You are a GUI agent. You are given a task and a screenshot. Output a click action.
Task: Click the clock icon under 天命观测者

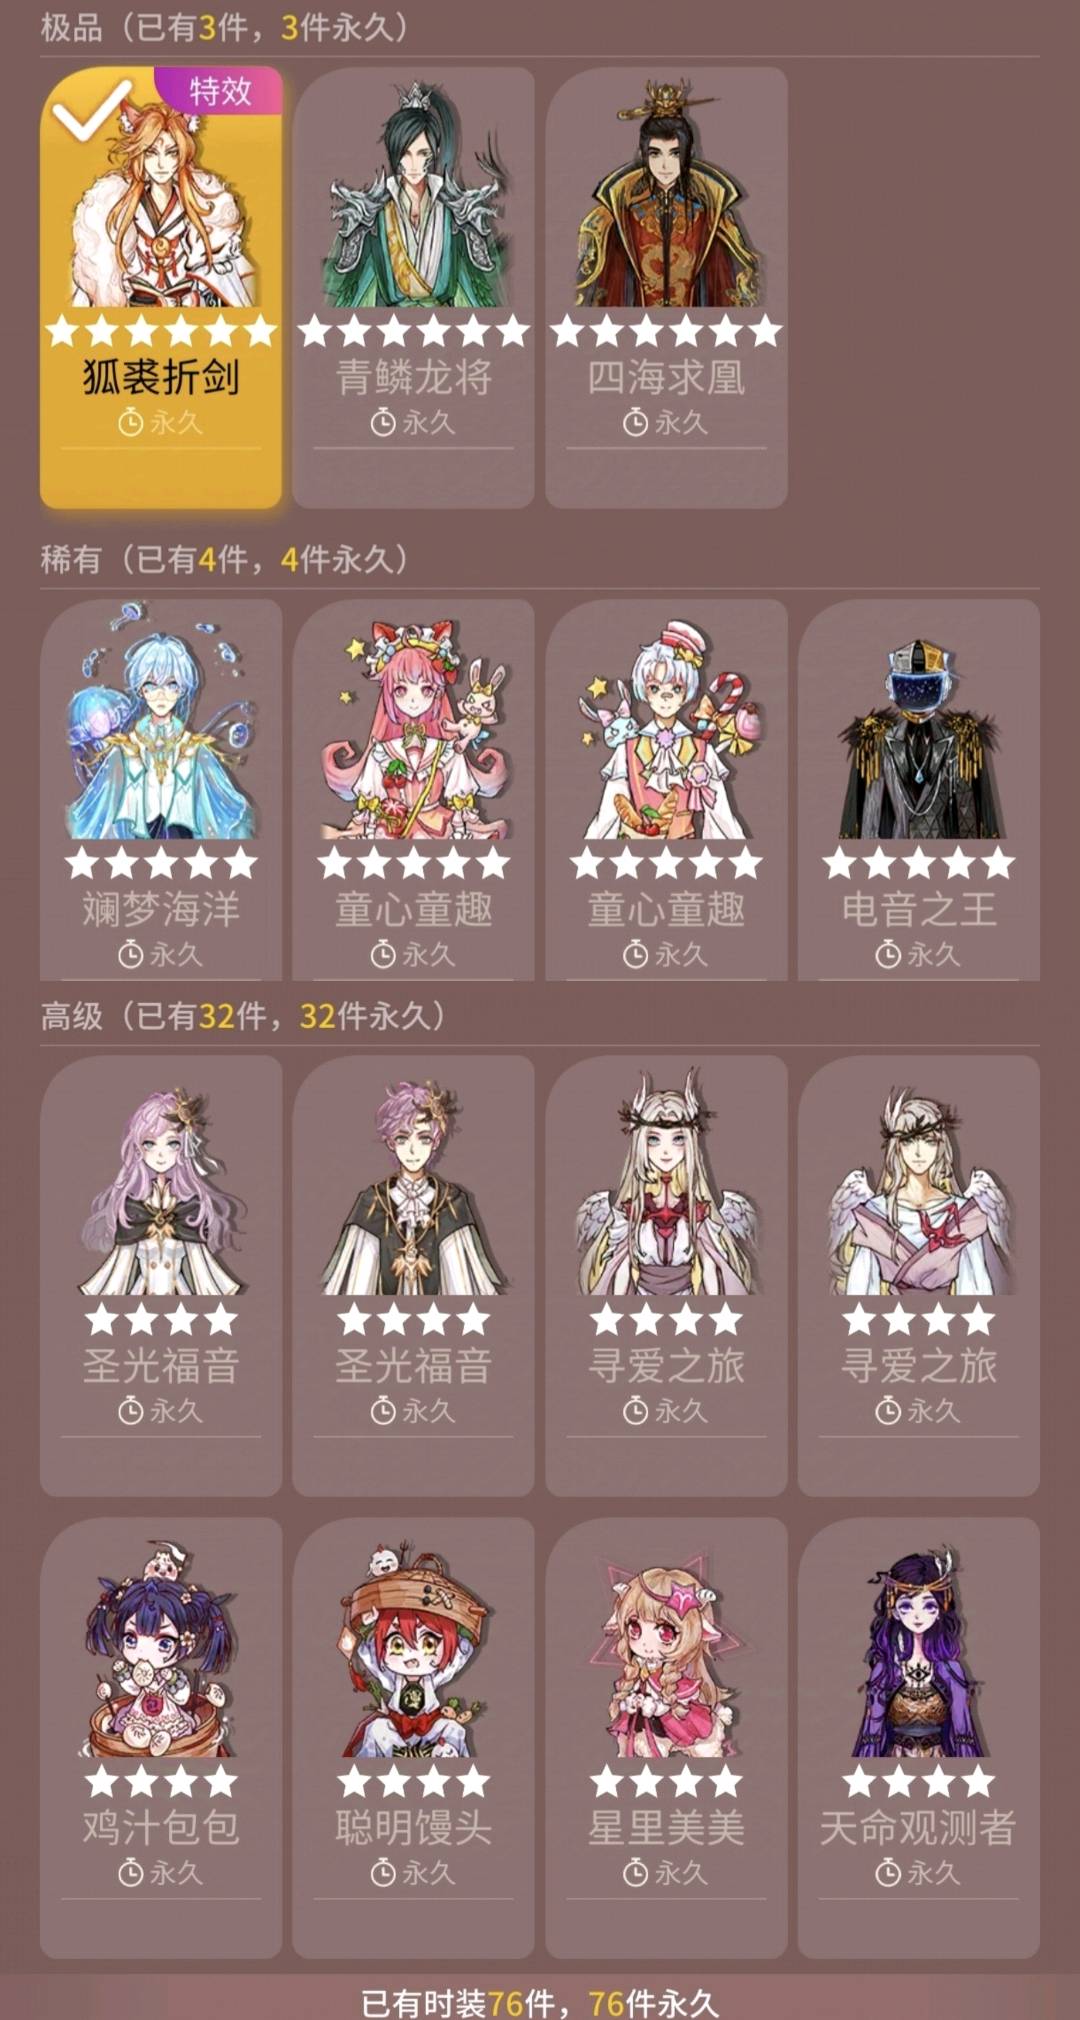point(888,1873)
